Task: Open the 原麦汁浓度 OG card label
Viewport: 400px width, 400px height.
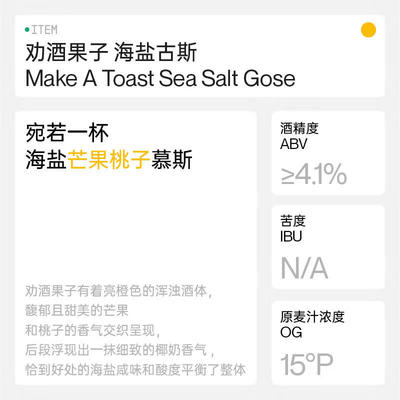Action: [312, 324]
